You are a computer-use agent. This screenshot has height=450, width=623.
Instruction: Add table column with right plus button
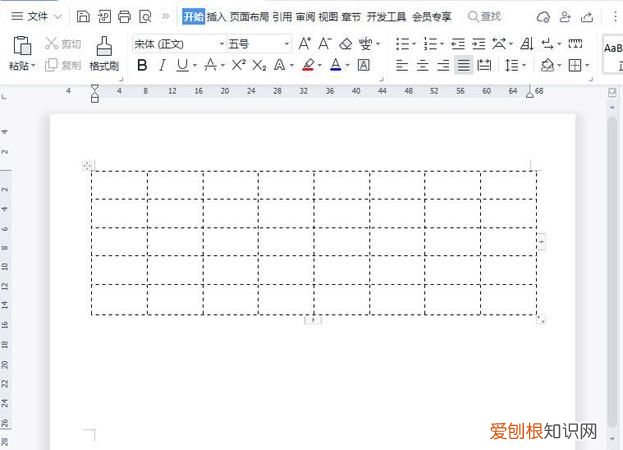541,241
